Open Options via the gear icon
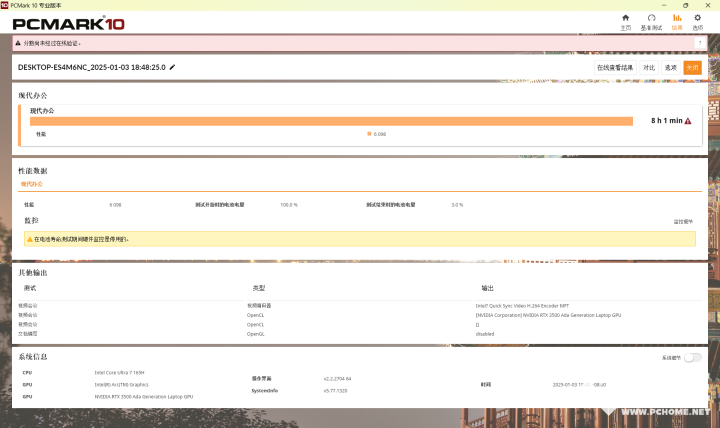Screen dimensions: 720x428 [698, 18]
